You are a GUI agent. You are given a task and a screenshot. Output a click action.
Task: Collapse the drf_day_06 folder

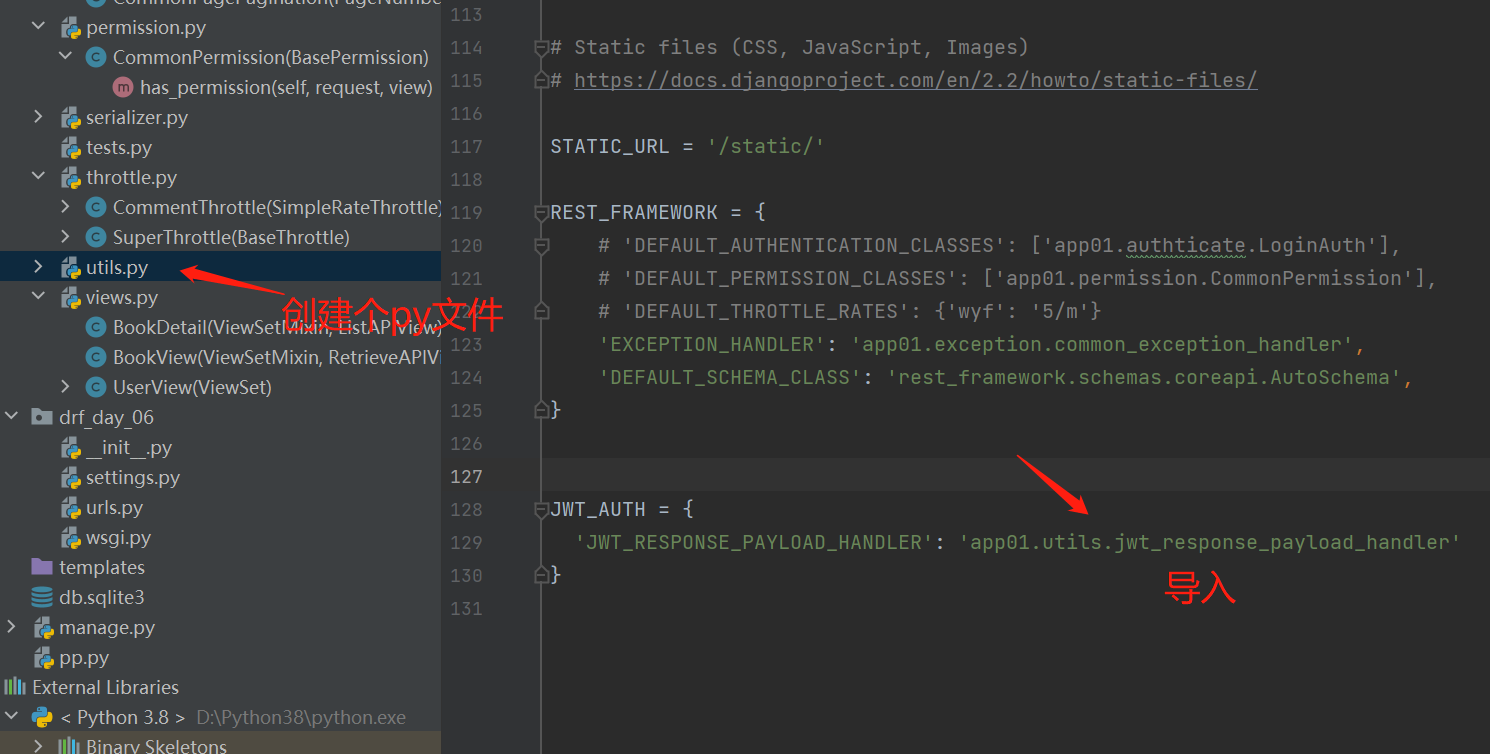click(x=12, y=417)
